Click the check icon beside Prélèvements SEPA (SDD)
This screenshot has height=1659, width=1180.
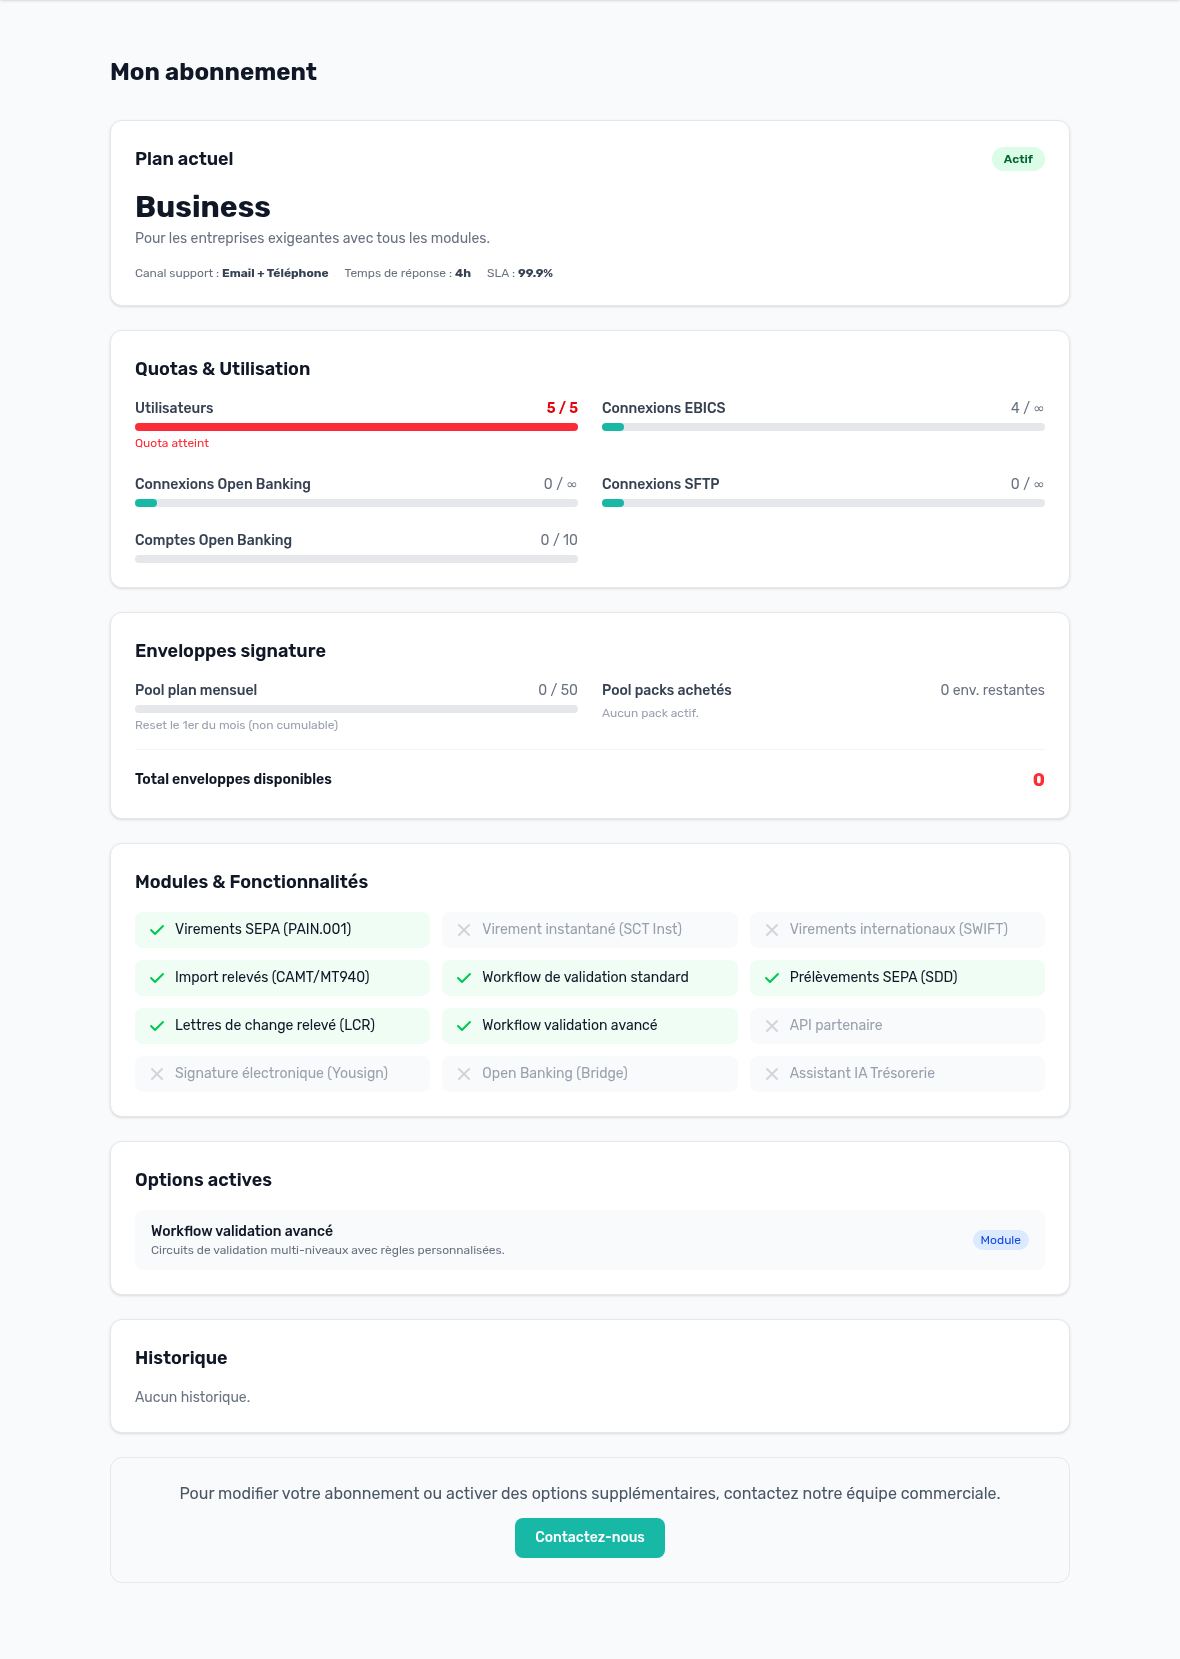click(772, 978)
